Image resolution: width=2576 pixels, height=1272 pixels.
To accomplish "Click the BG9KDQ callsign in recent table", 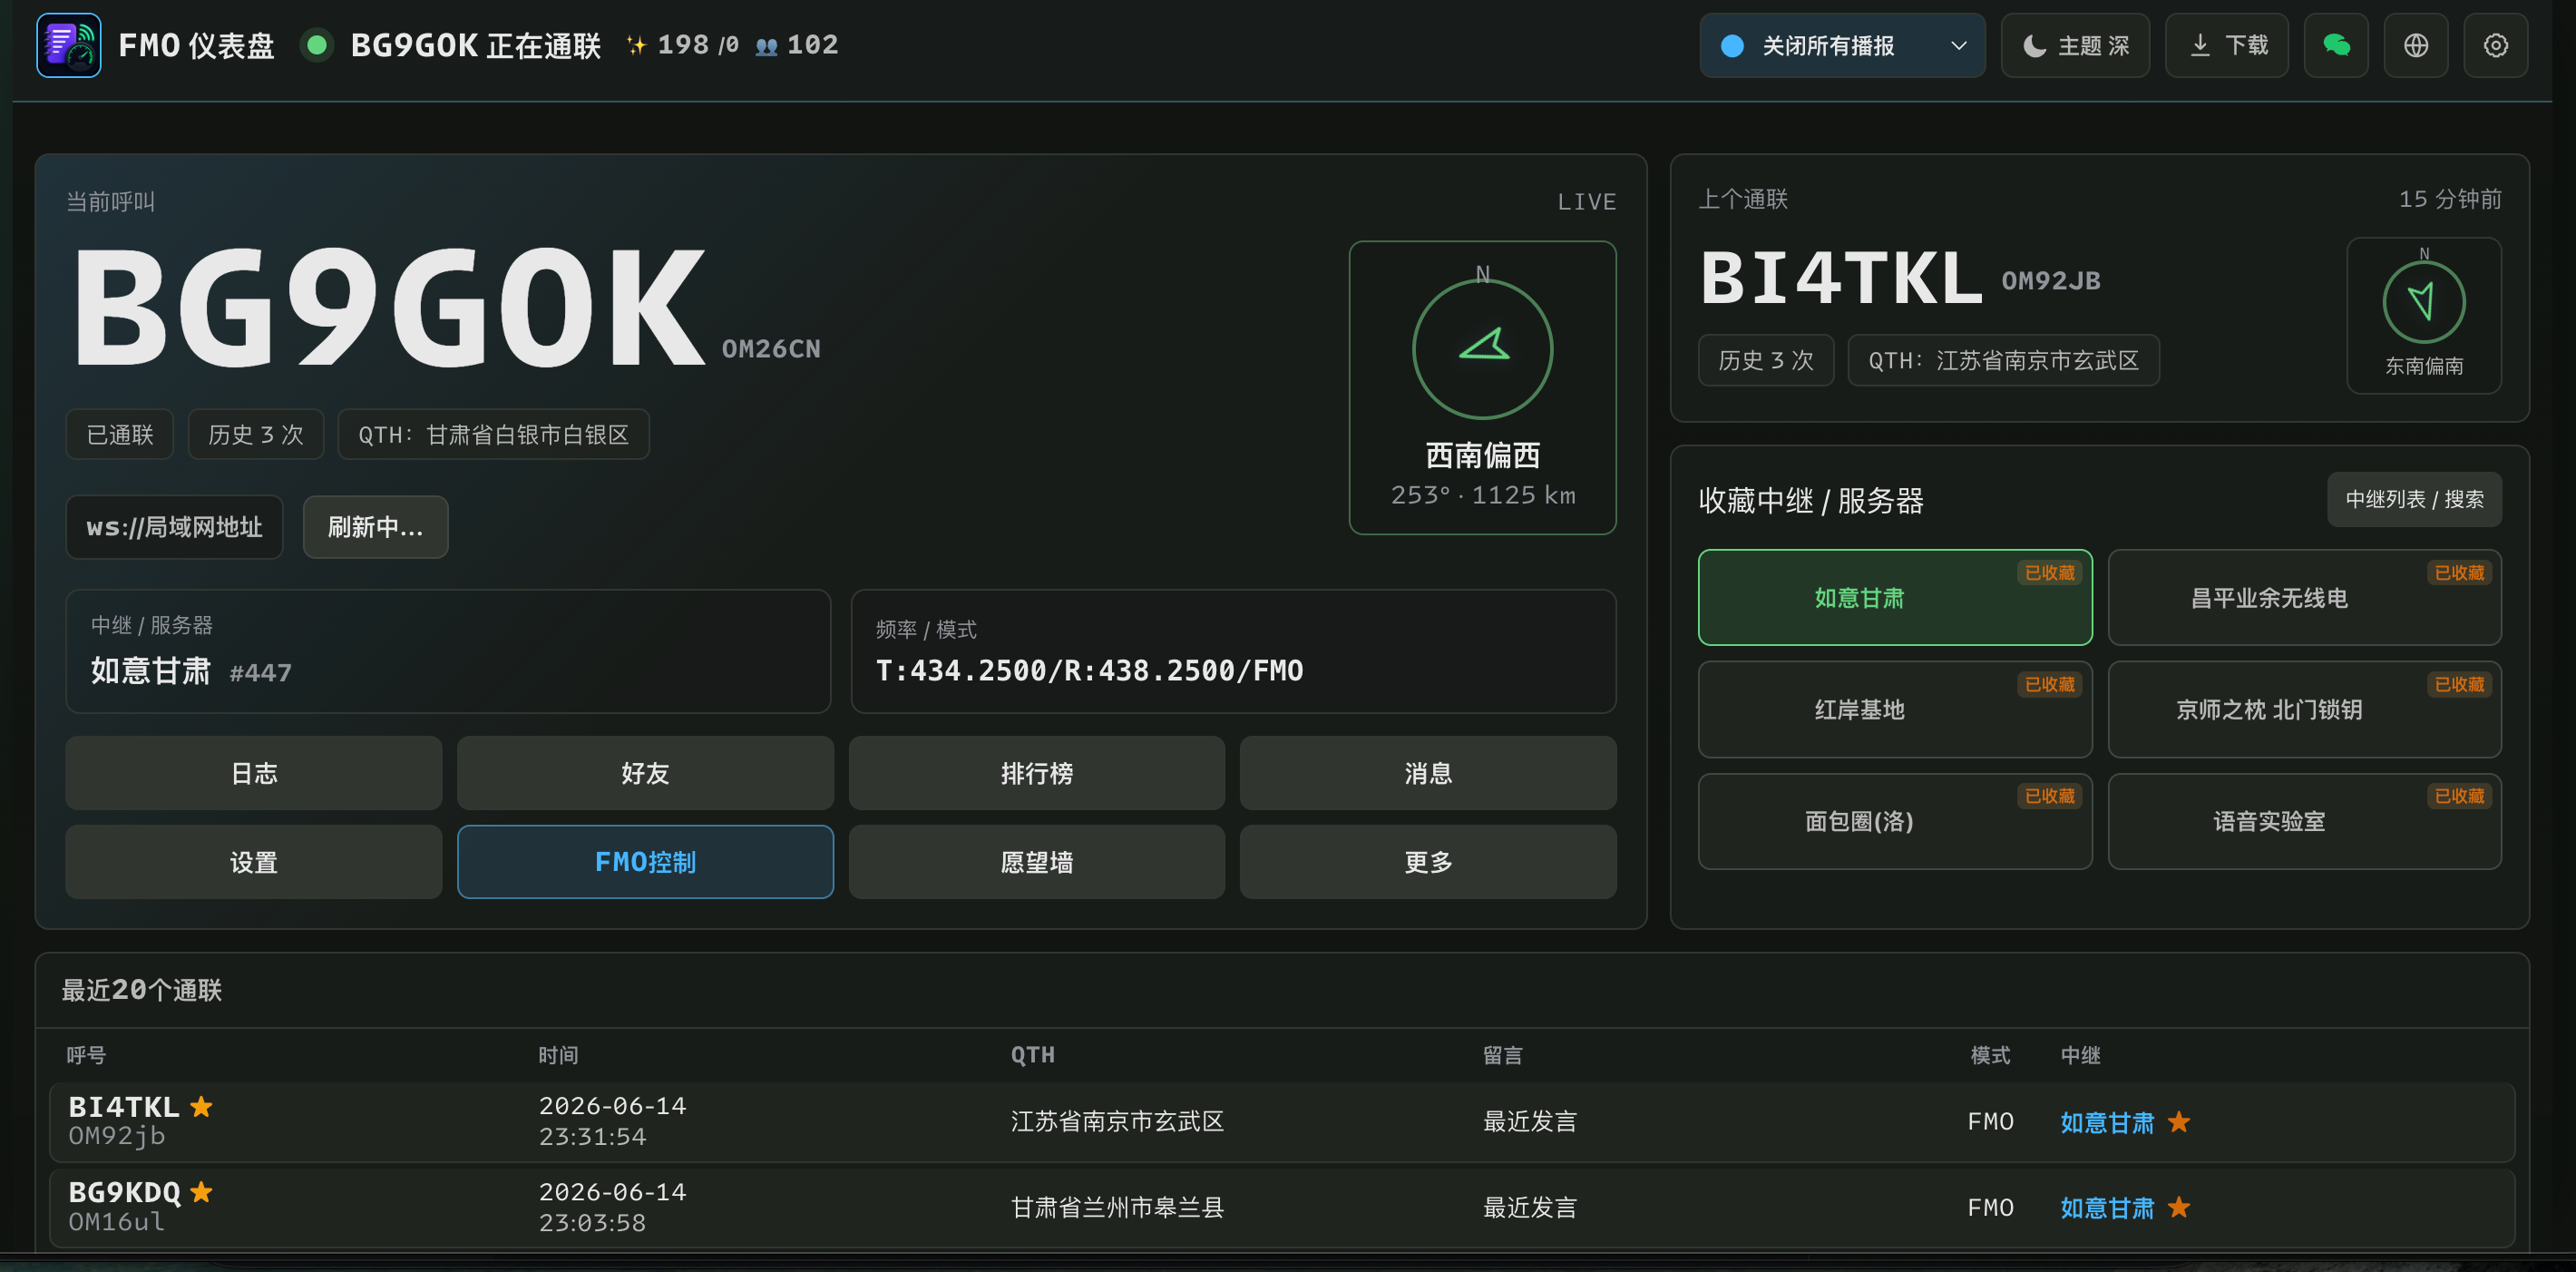I will (x=124, y=1191).
